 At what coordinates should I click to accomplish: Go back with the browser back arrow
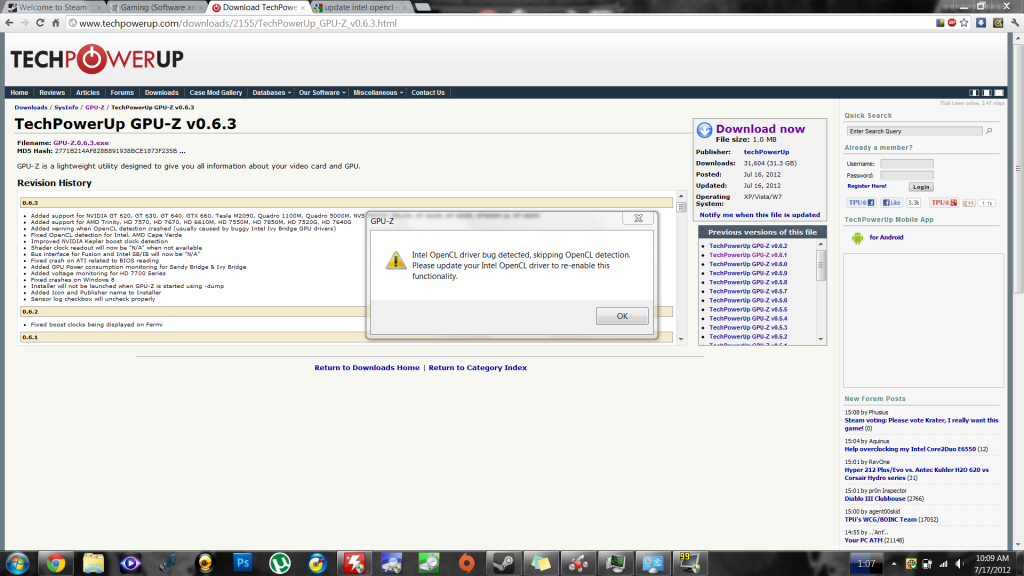[9, 23]
